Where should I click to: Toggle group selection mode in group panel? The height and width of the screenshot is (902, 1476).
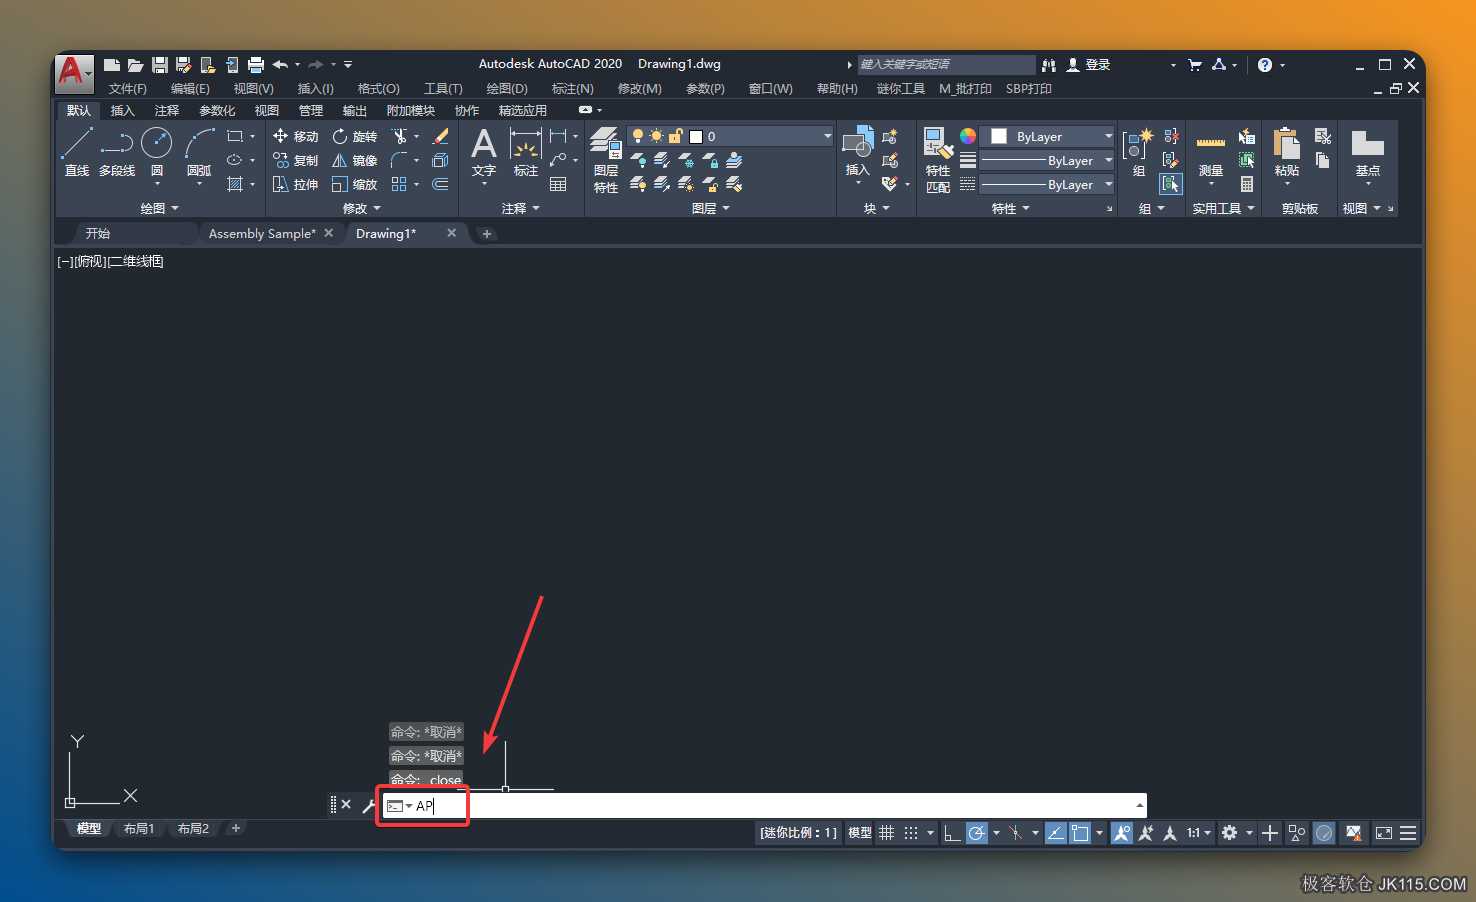(x=1171, y=184)
